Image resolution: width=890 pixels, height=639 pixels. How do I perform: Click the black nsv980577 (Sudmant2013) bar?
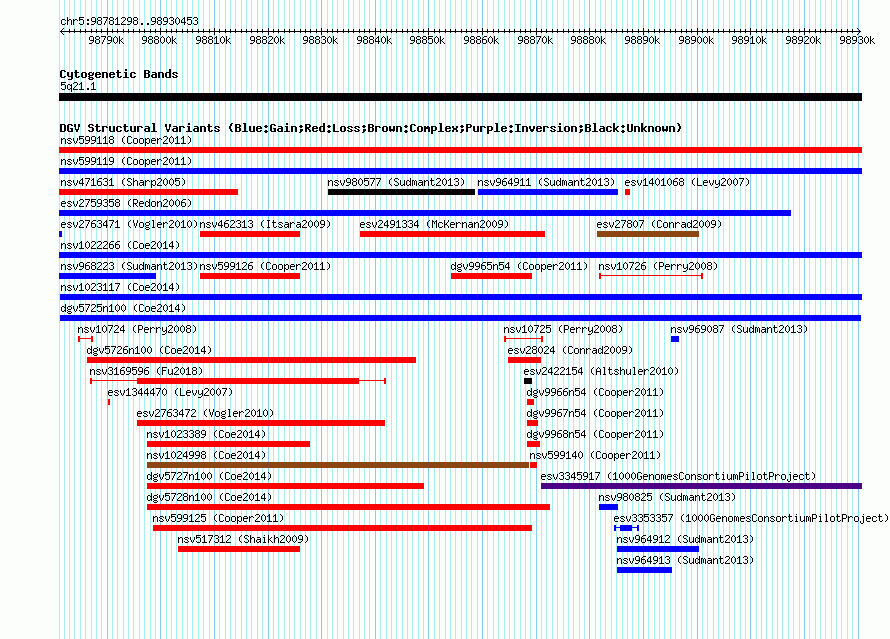tap(401, 192)
